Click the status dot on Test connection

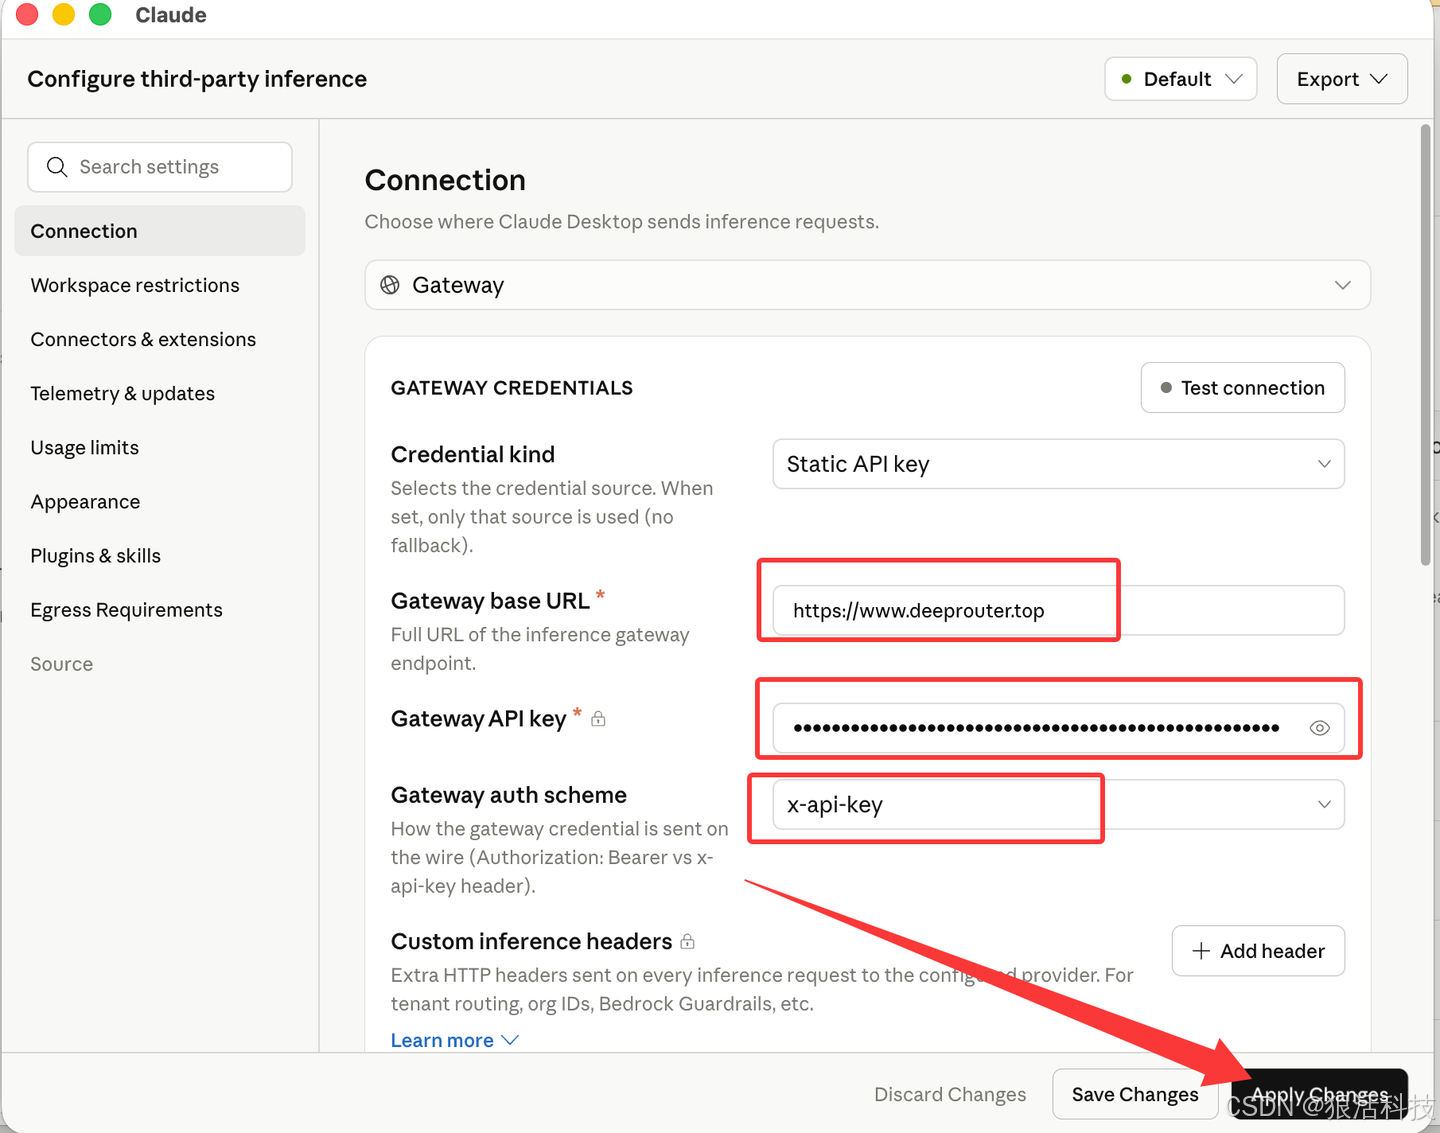click(x=1166, y=388)
